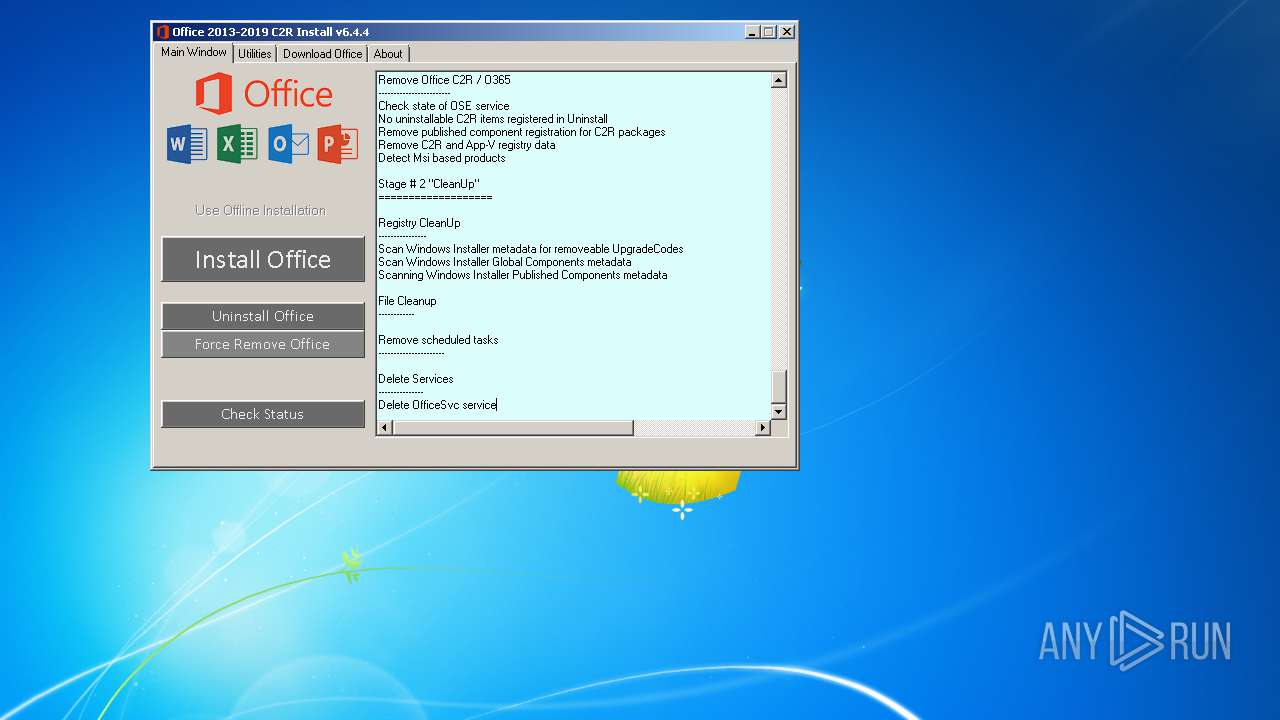Click the vertical scrollbar thumb in log
This screenshot has height=720, width=1280.
779,386
